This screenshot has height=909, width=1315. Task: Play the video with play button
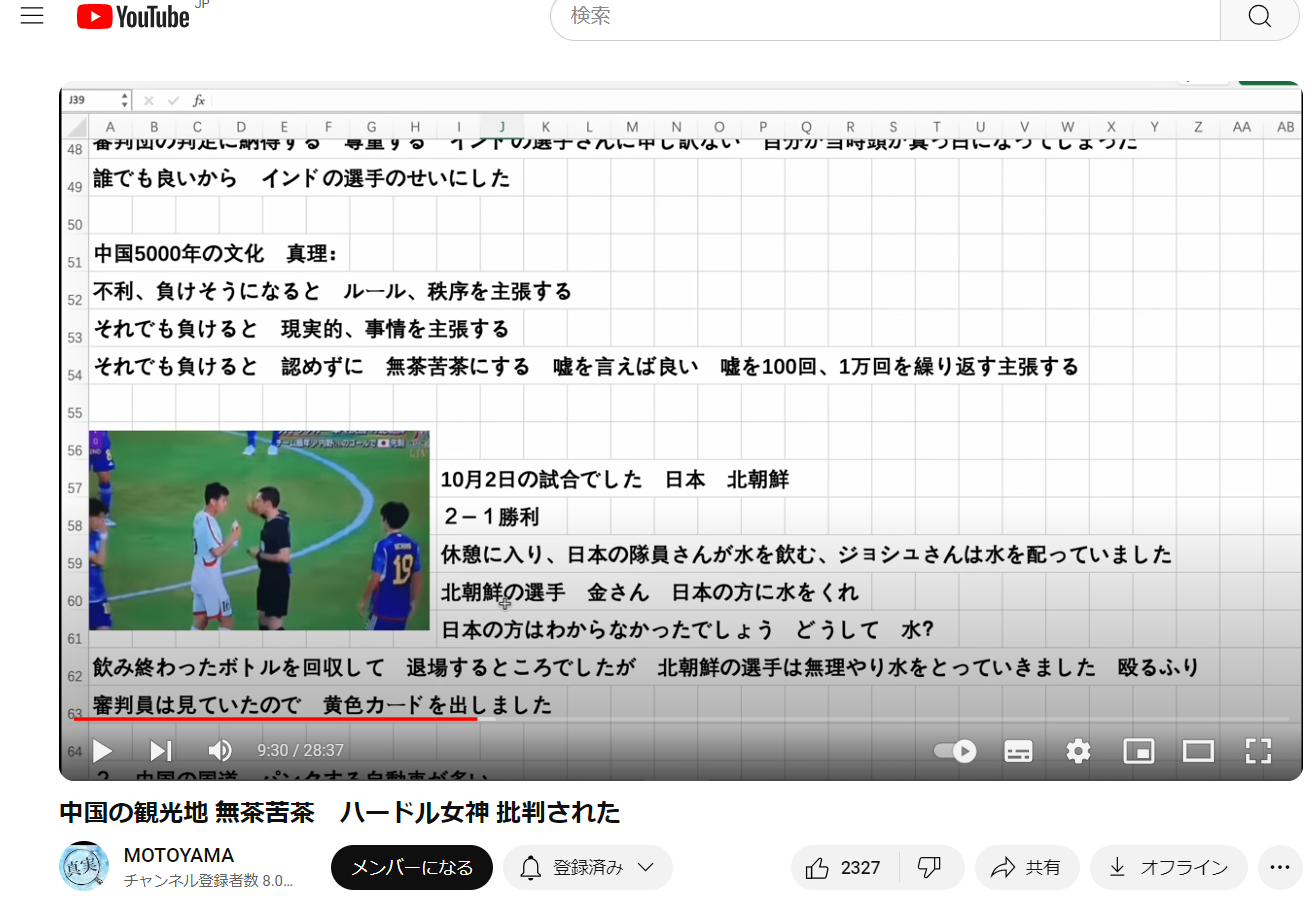[102, 751]
